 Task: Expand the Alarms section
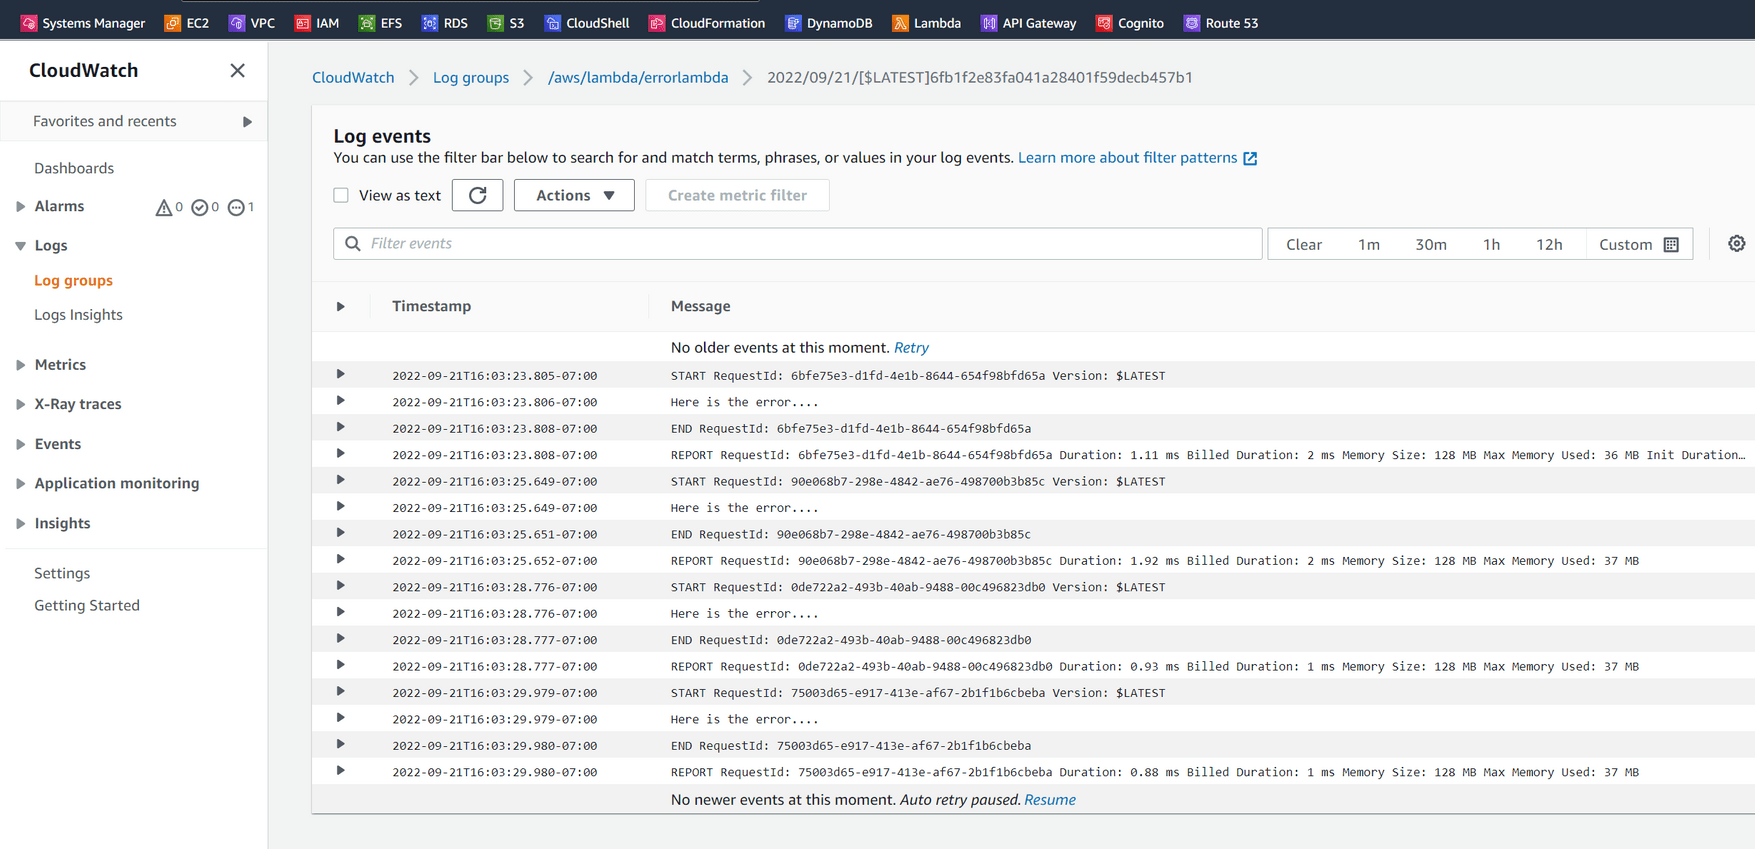pos(20,207)
